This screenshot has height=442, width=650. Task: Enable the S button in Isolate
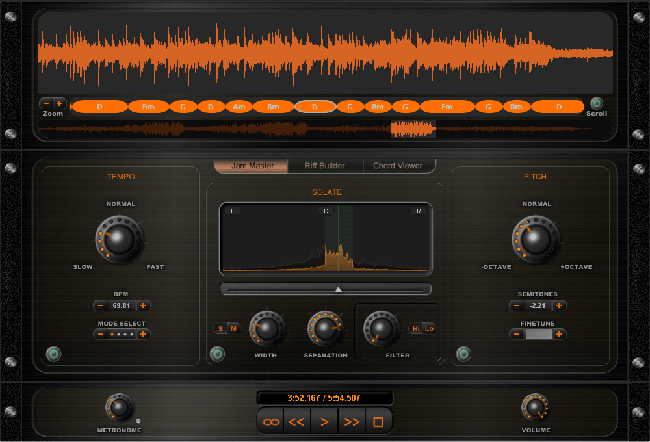tap(221, 329)
